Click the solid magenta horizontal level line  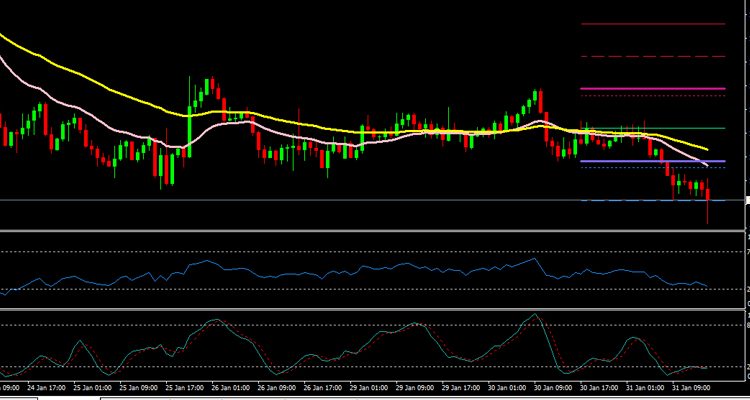652,89
